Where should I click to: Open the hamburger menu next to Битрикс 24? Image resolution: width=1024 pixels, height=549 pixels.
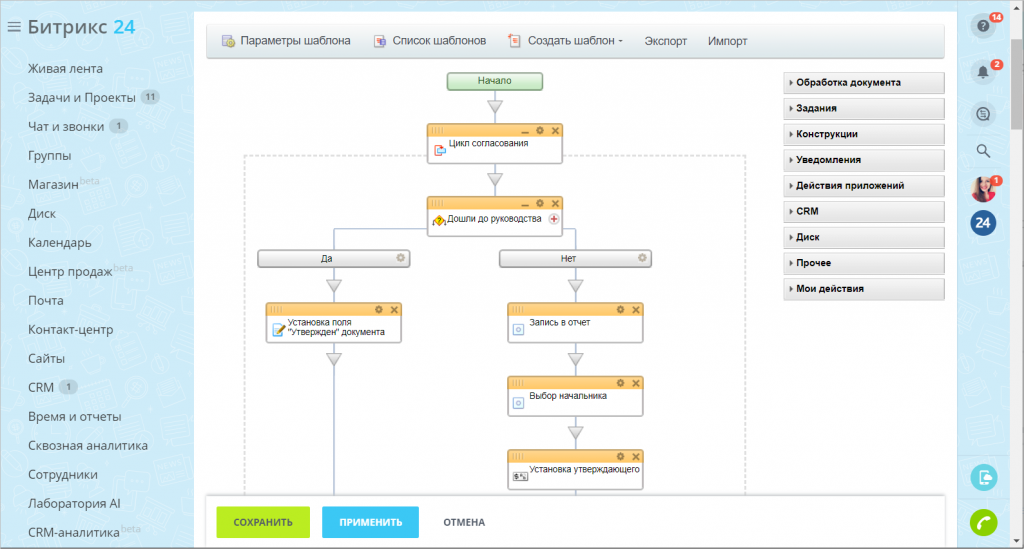pos(14,27)
